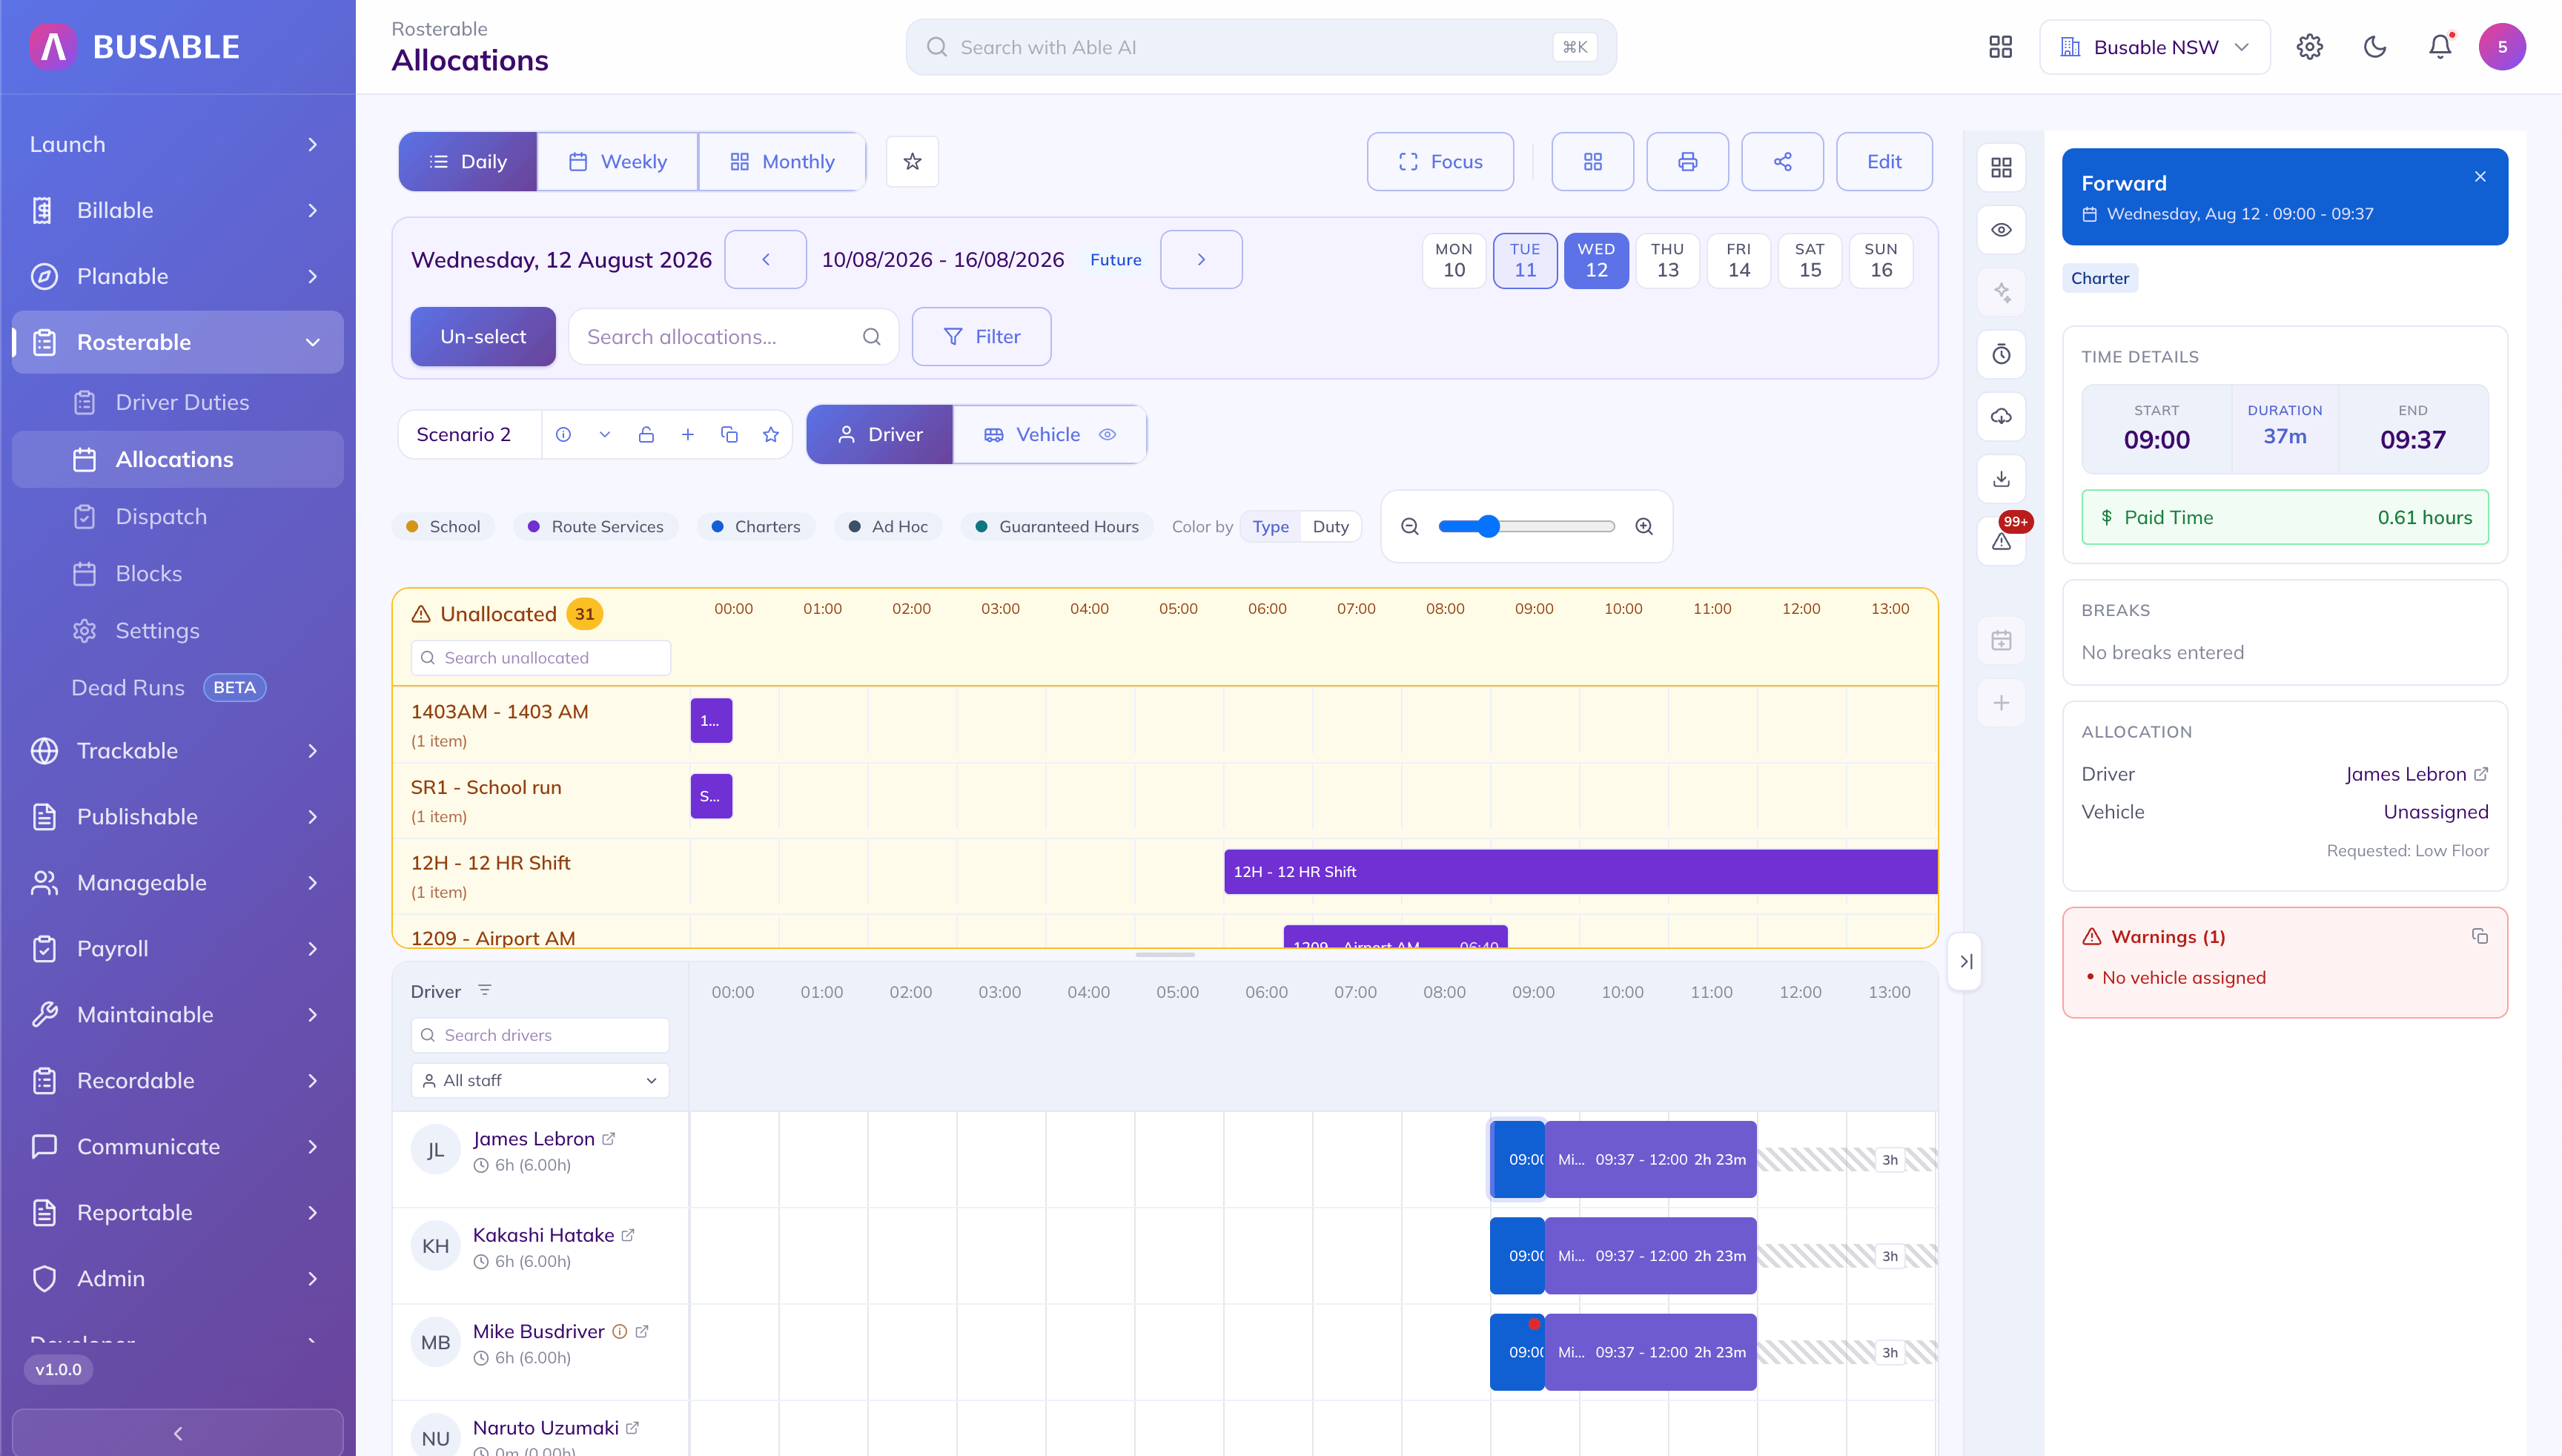The width and height of the screenshot is (2562, 1456).
Task: Click the print icon button
Action: (x=1687, y=161)
